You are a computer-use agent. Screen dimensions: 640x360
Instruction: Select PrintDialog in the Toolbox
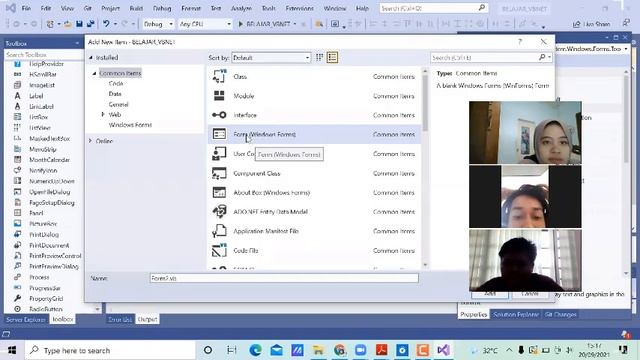point(44,235)
